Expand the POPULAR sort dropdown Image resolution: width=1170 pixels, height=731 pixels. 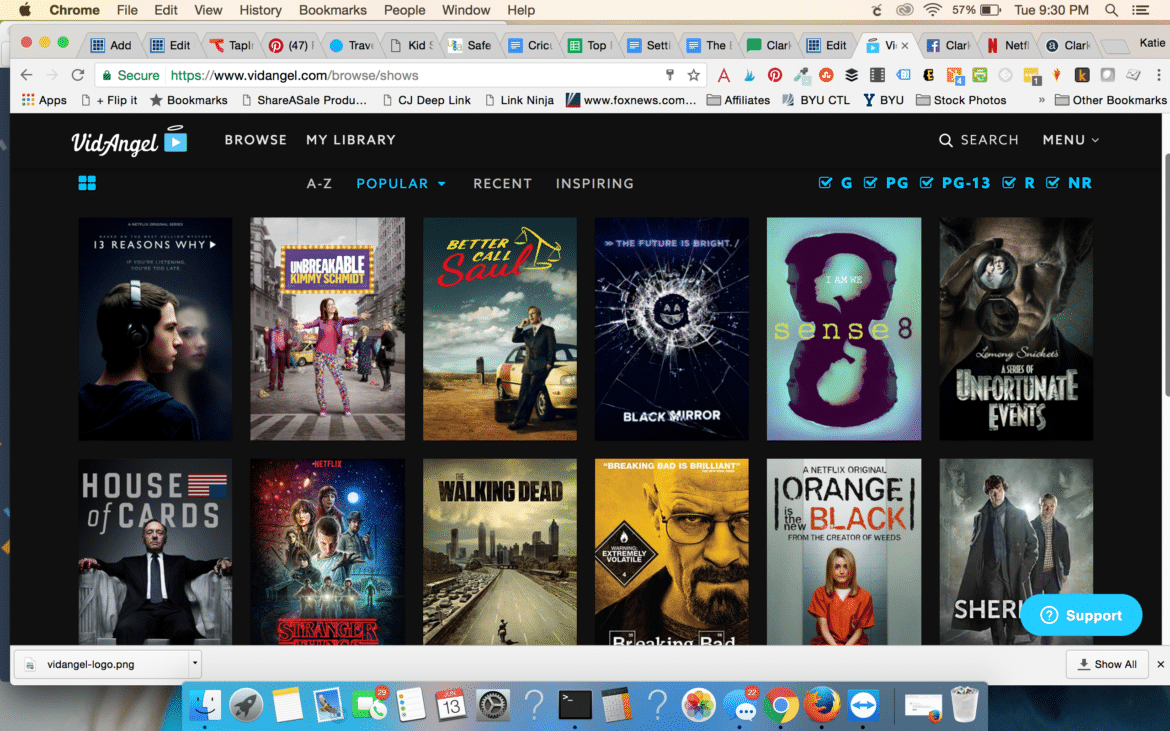(x=401, y=183)
